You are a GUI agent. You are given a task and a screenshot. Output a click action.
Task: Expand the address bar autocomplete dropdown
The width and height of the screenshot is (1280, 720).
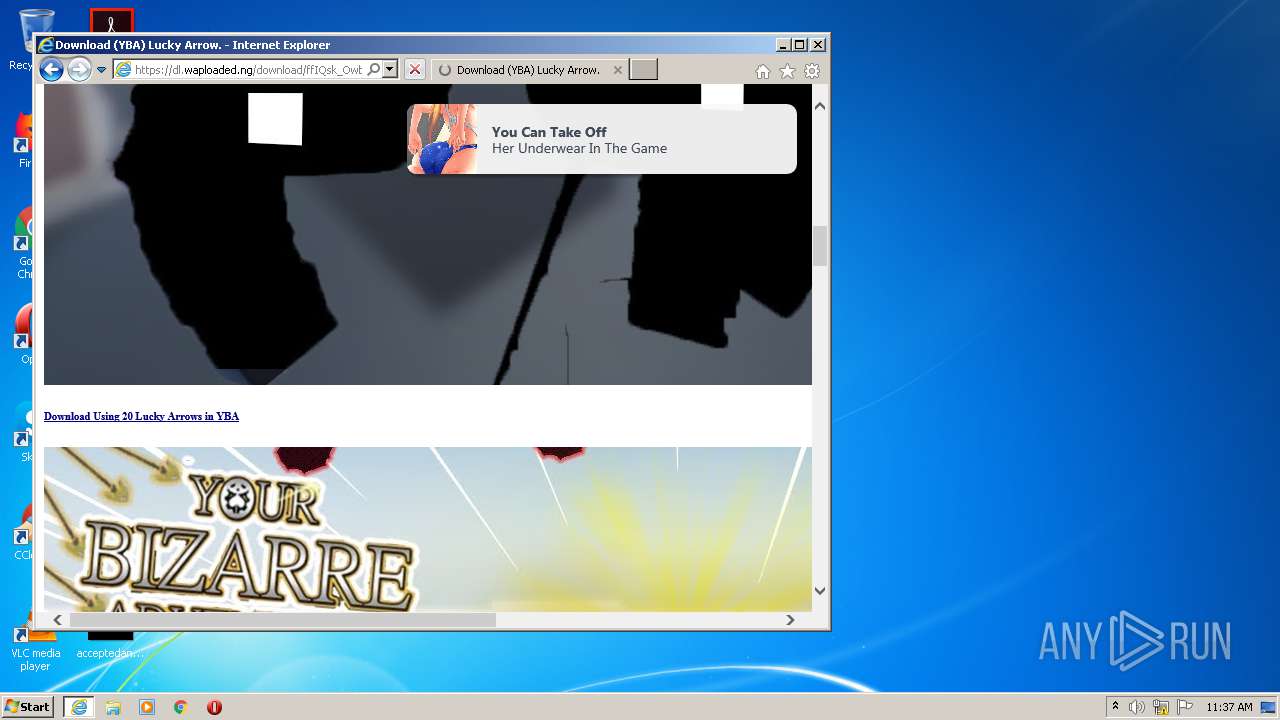point(390,70)
